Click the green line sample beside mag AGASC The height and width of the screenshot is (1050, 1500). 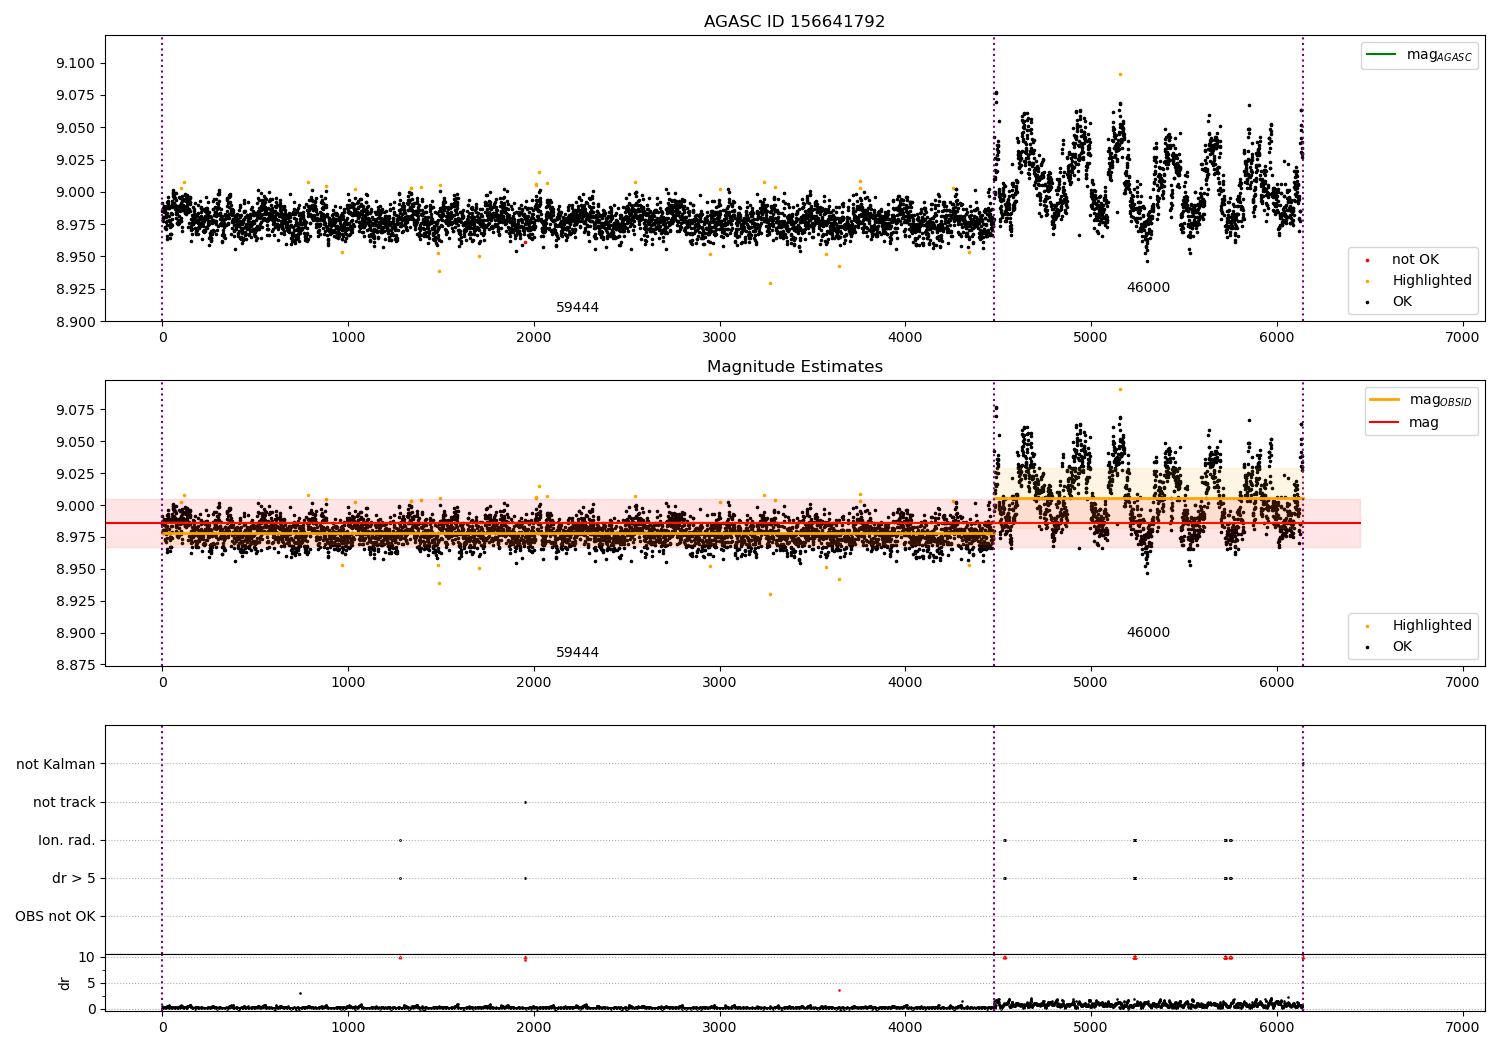(1381, 54)
